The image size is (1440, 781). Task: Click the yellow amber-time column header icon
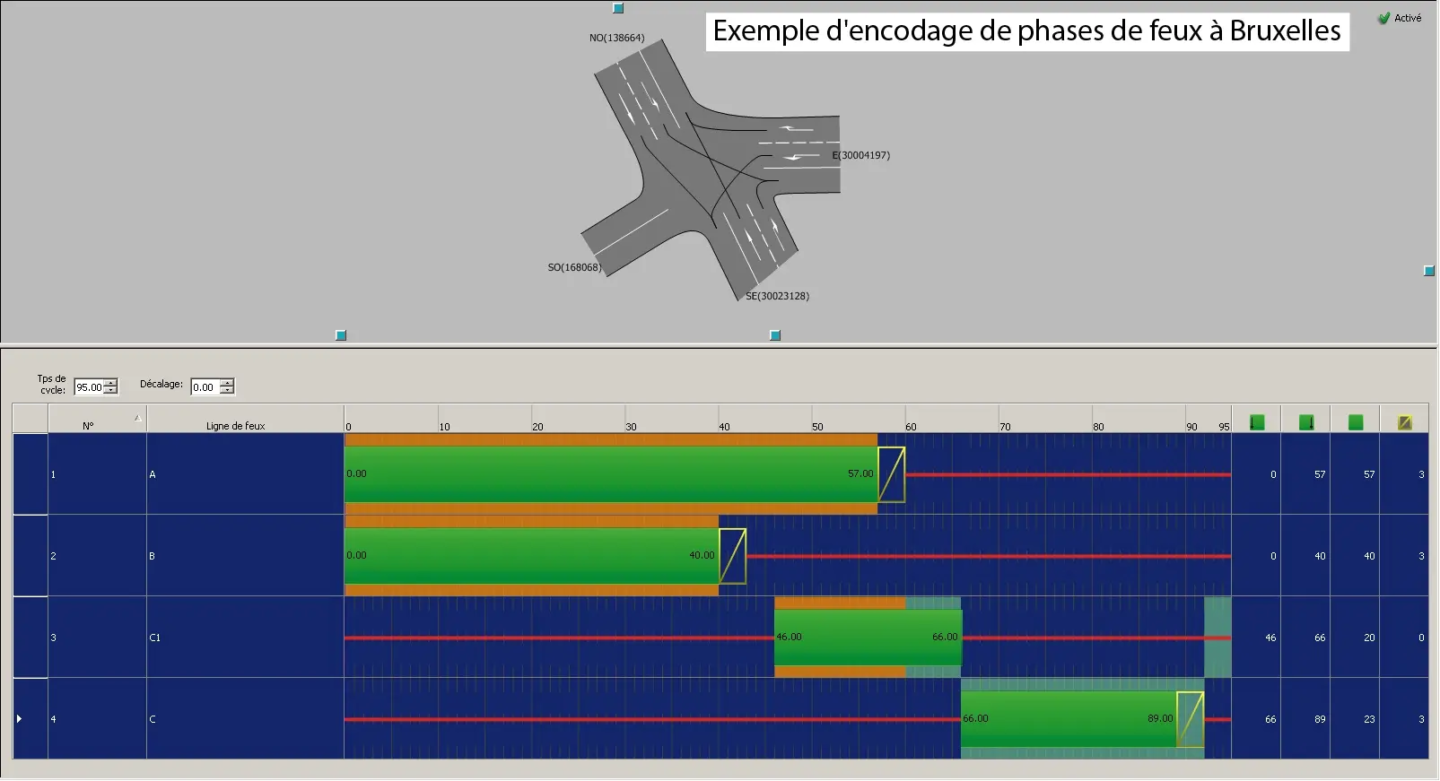click(1404, 423)
